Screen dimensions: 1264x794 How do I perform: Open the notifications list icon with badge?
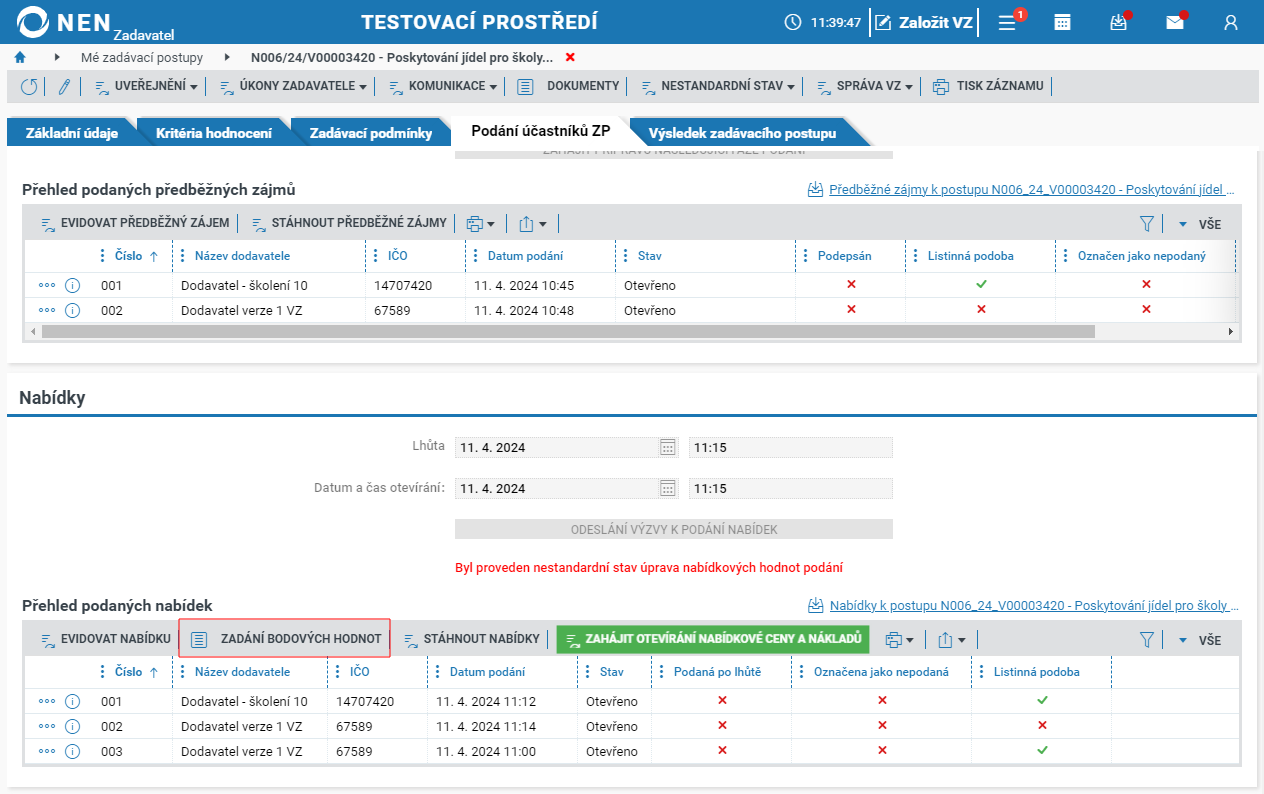(1009, 22)
